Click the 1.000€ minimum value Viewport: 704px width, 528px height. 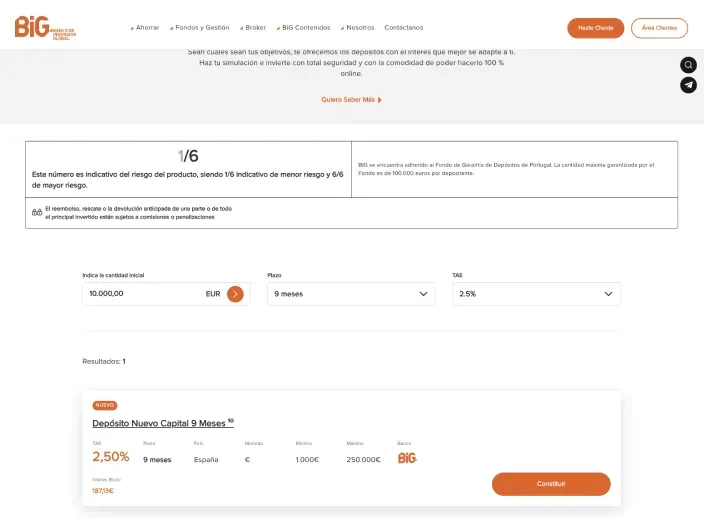(x=307, y=460)
